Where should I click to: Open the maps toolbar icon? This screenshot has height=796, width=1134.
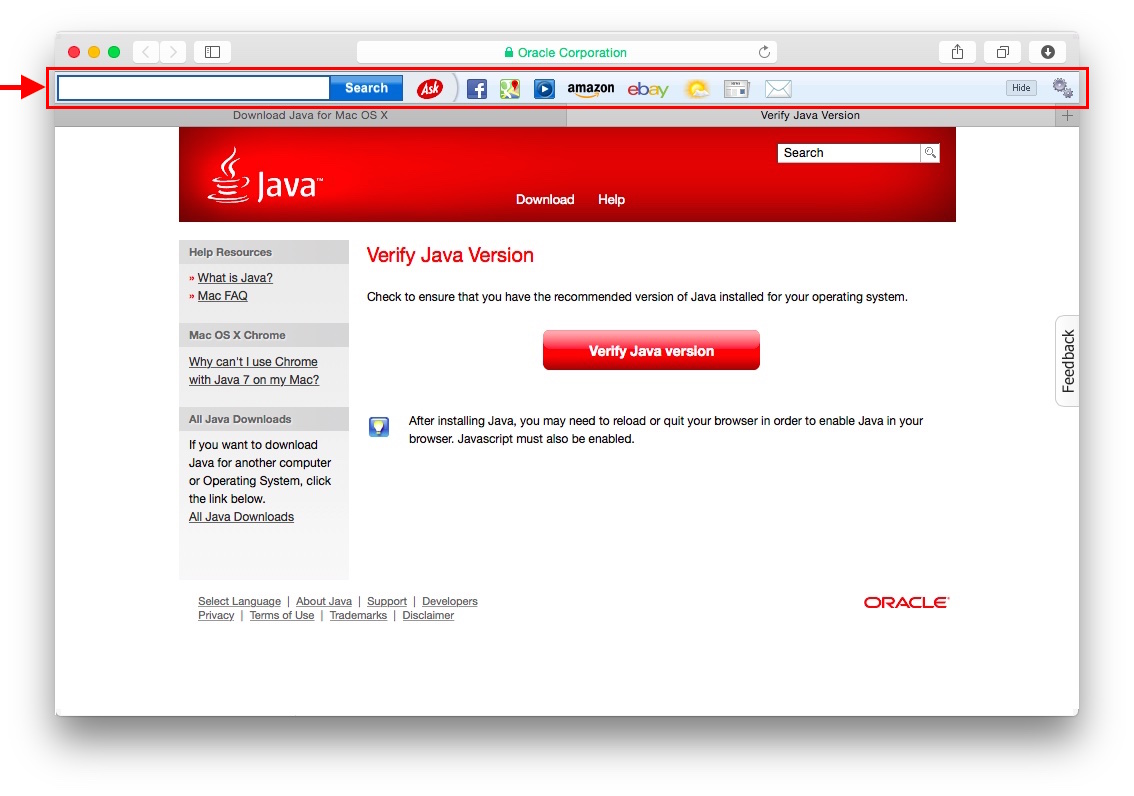point(510,89)
